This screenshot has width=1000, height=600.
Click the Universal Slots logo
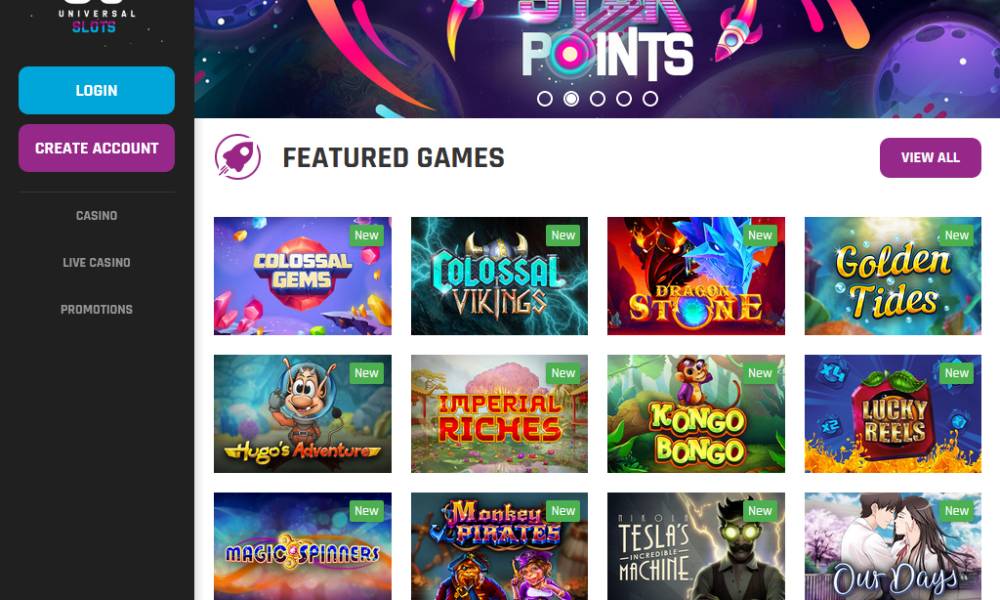[96, 17]
